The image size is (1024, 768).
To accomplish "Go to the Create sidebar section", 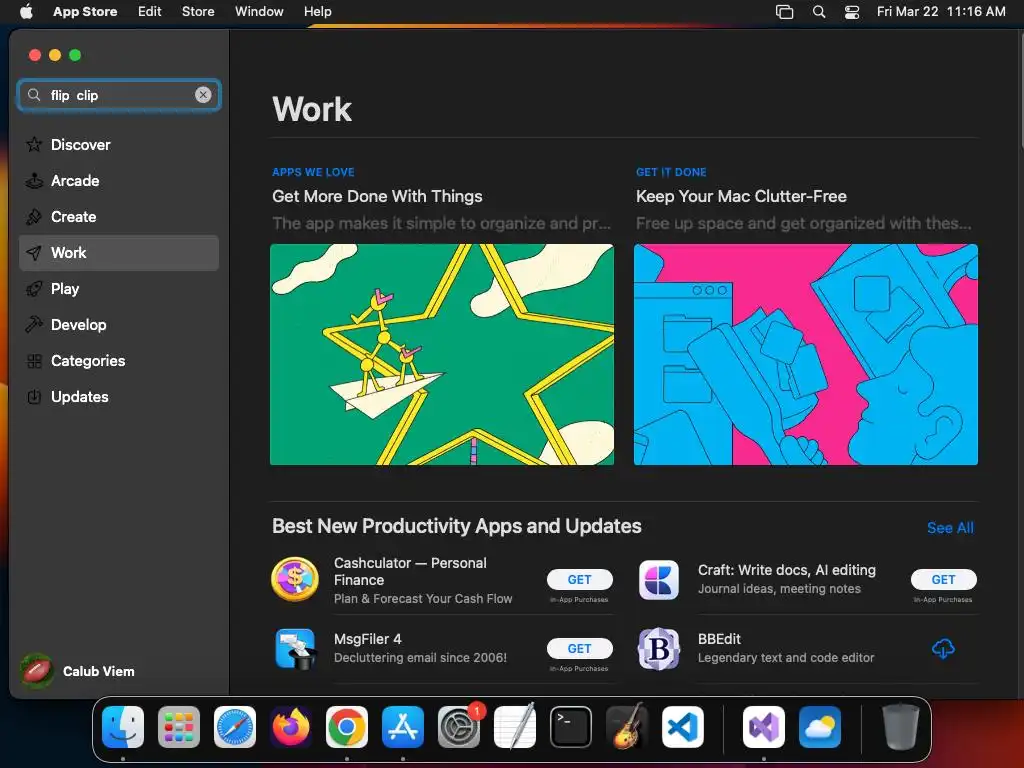I will point(119,217).
